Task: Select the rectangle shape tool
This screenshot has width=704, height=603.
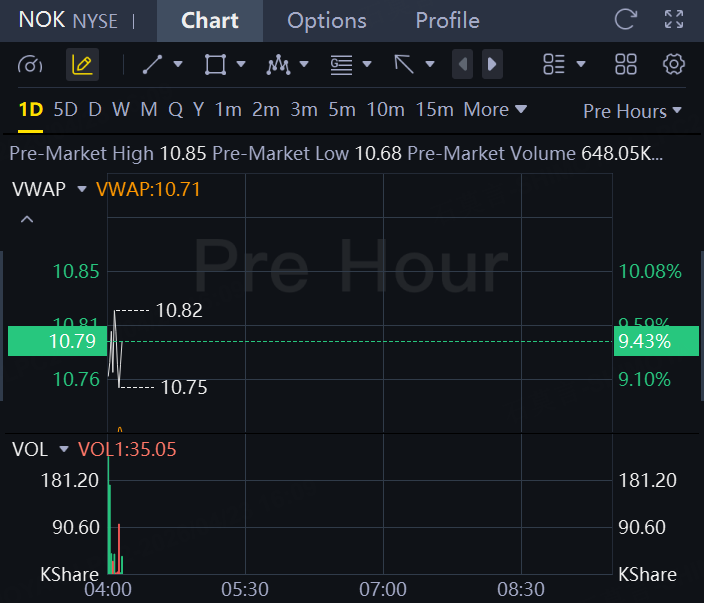Action: point(215,65)
